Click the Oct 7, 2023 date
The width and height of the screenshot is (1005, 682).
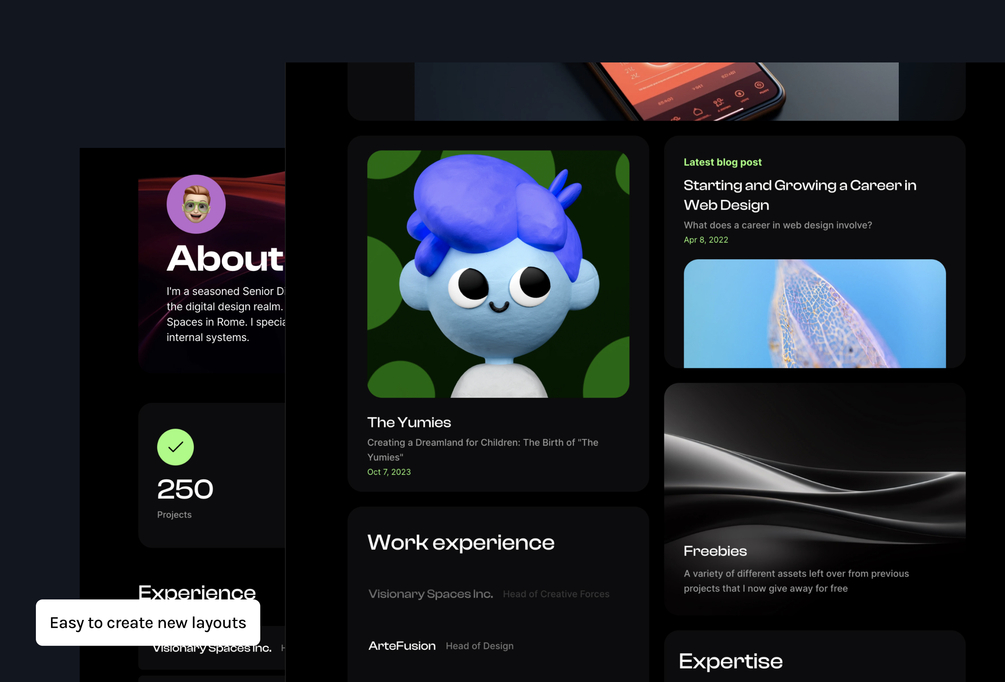point(389,472)
